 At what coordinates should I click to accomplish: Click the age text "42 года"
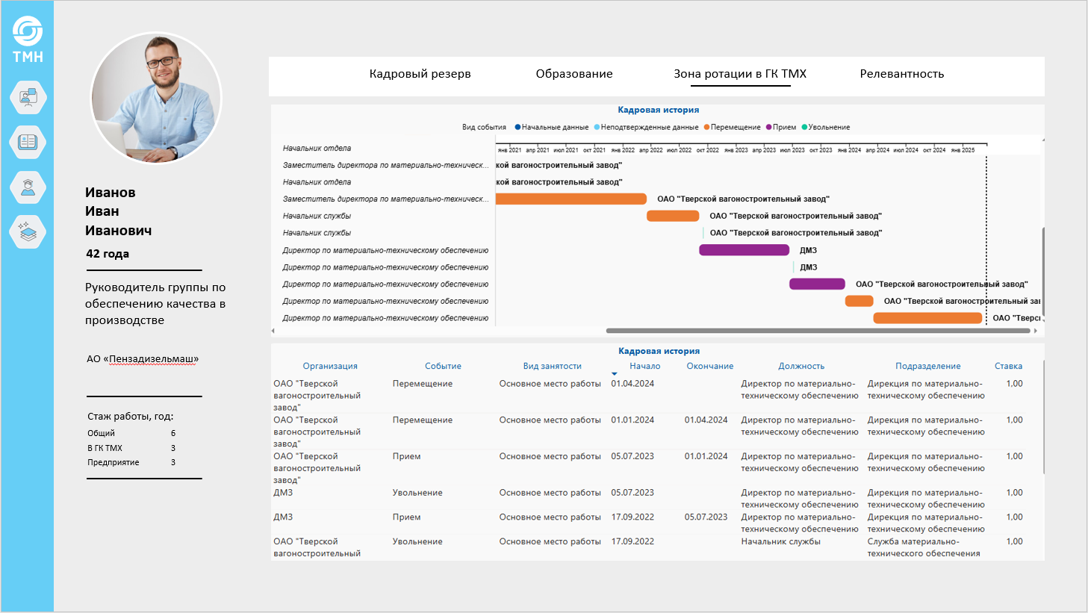[x=108, y=254]
